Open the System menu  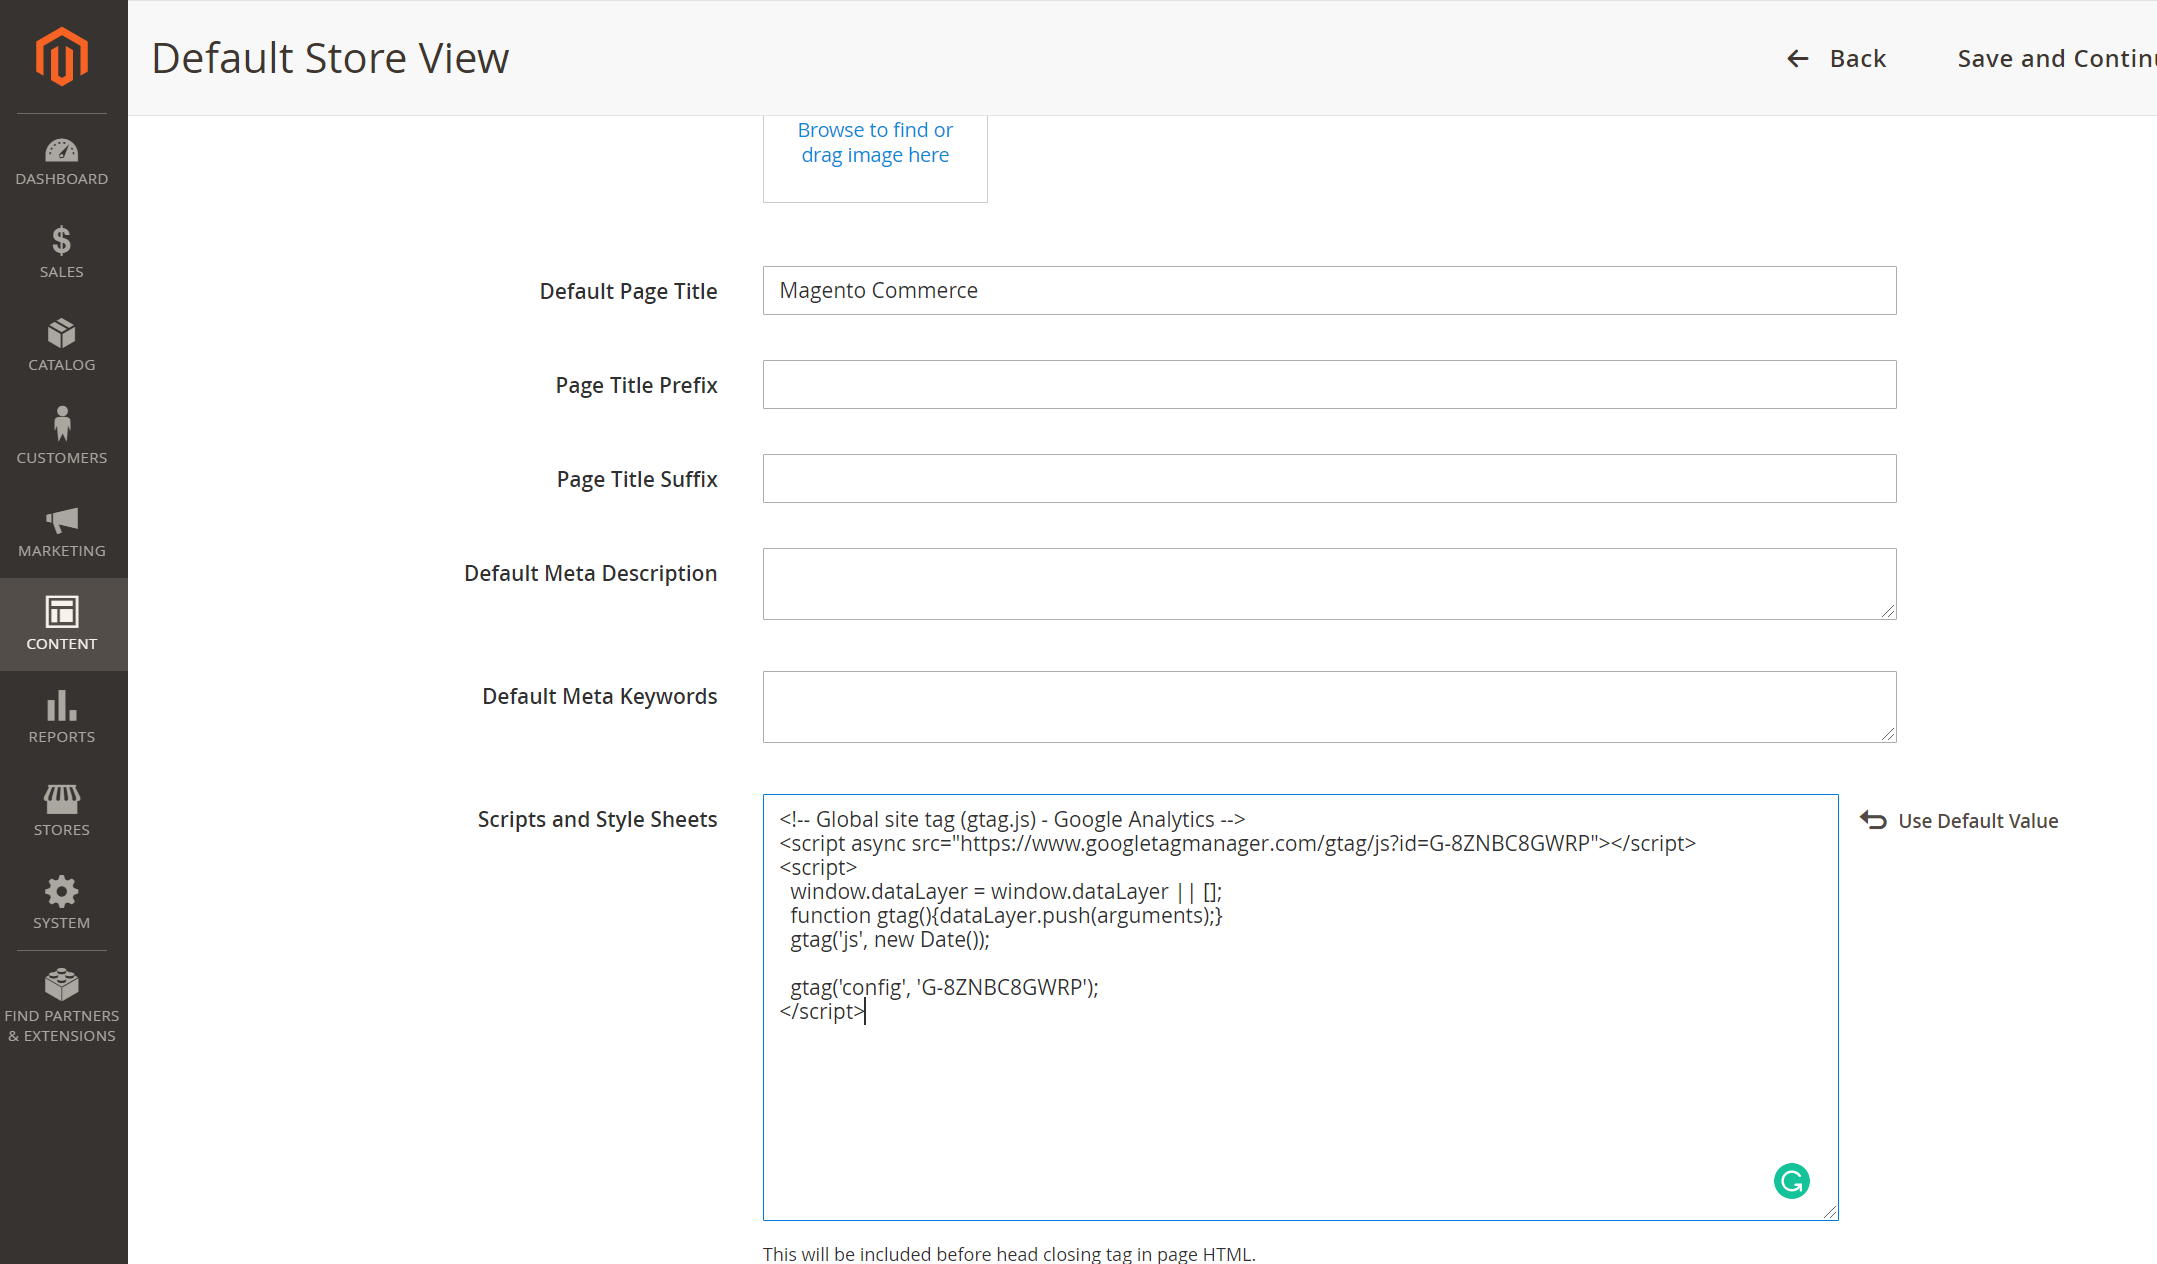(62, 903)
